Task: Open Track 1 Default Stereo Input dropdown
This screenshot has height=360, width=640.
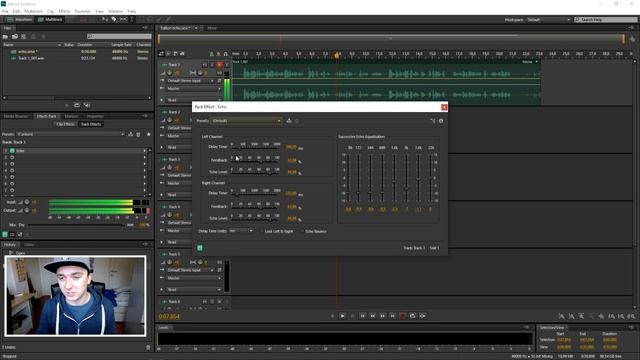Action: (x=190, y=81)
